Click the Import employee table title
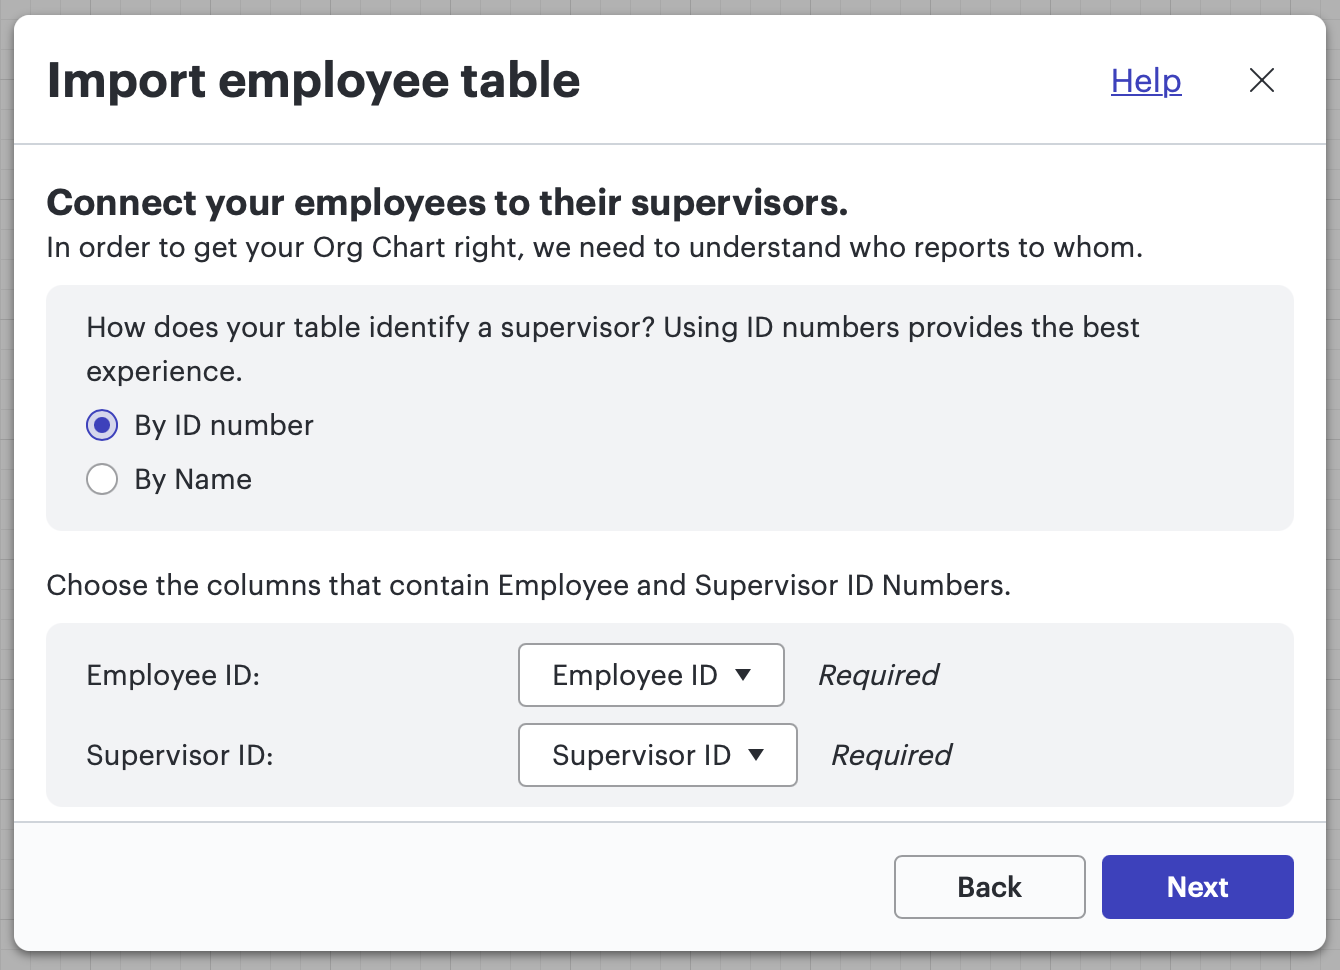Screen dimensions: 1340x970 (315, 81)
